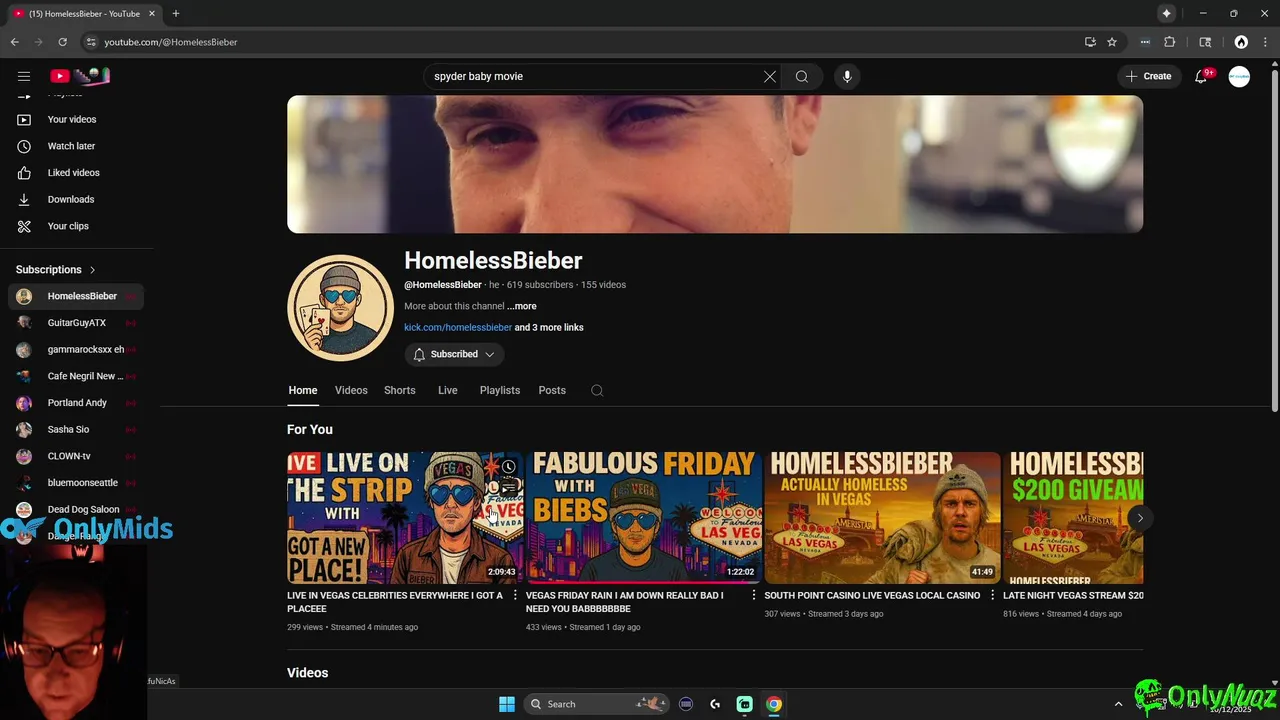This screenshot has width=1280, height=720.
Task: Open LIVE IN VEGAS CELEBRITIES video title
Action: click(396, 602)
